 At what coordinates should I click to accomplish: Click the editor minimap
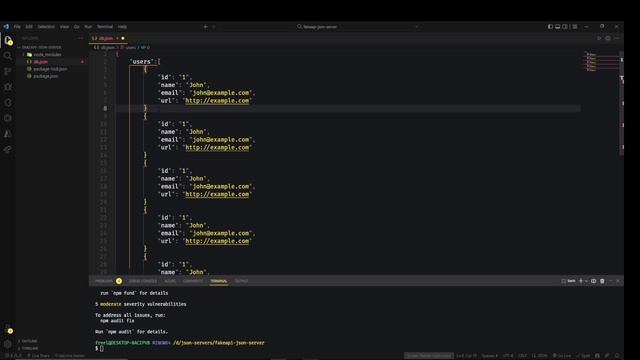(600, 62)
